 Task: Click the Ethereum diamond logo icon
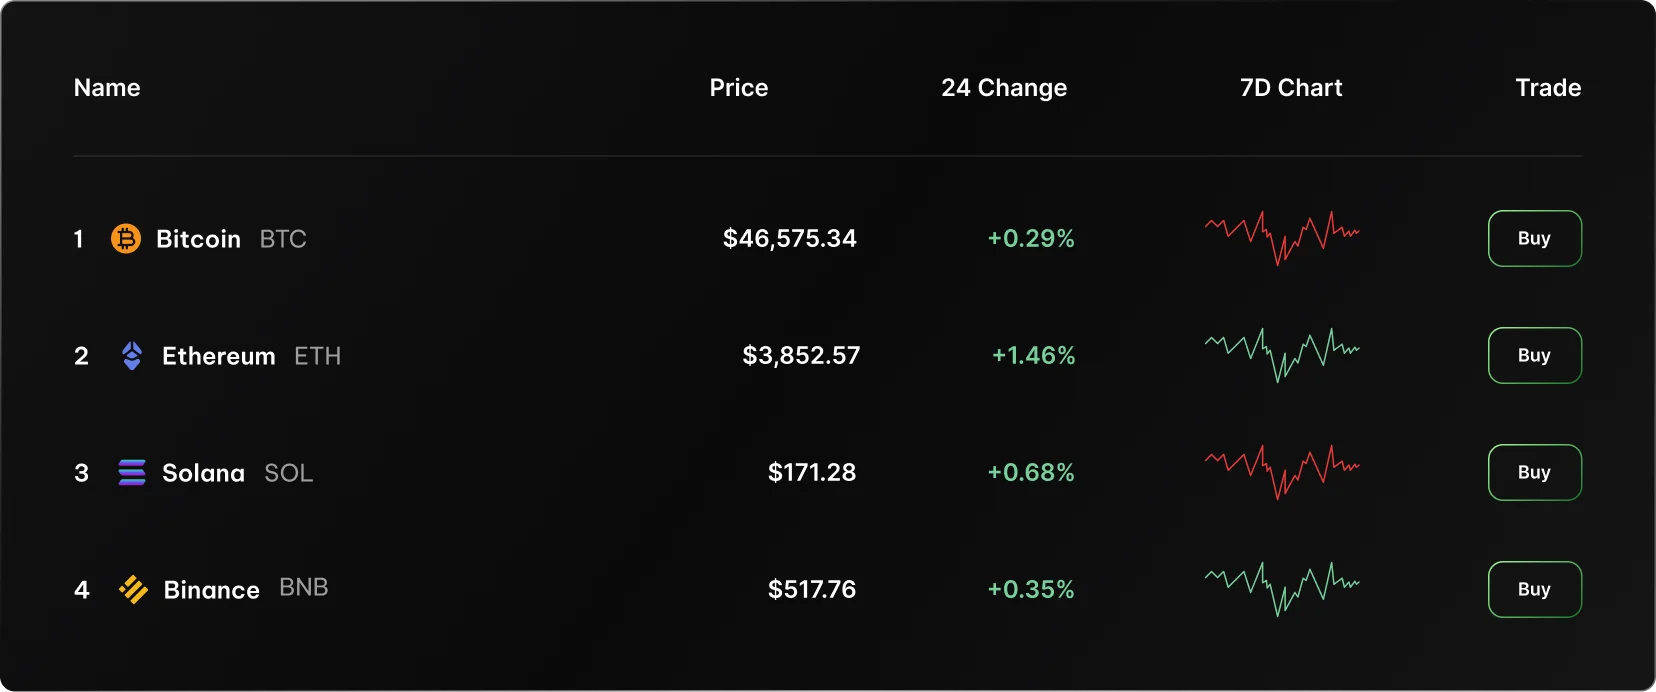132,356
